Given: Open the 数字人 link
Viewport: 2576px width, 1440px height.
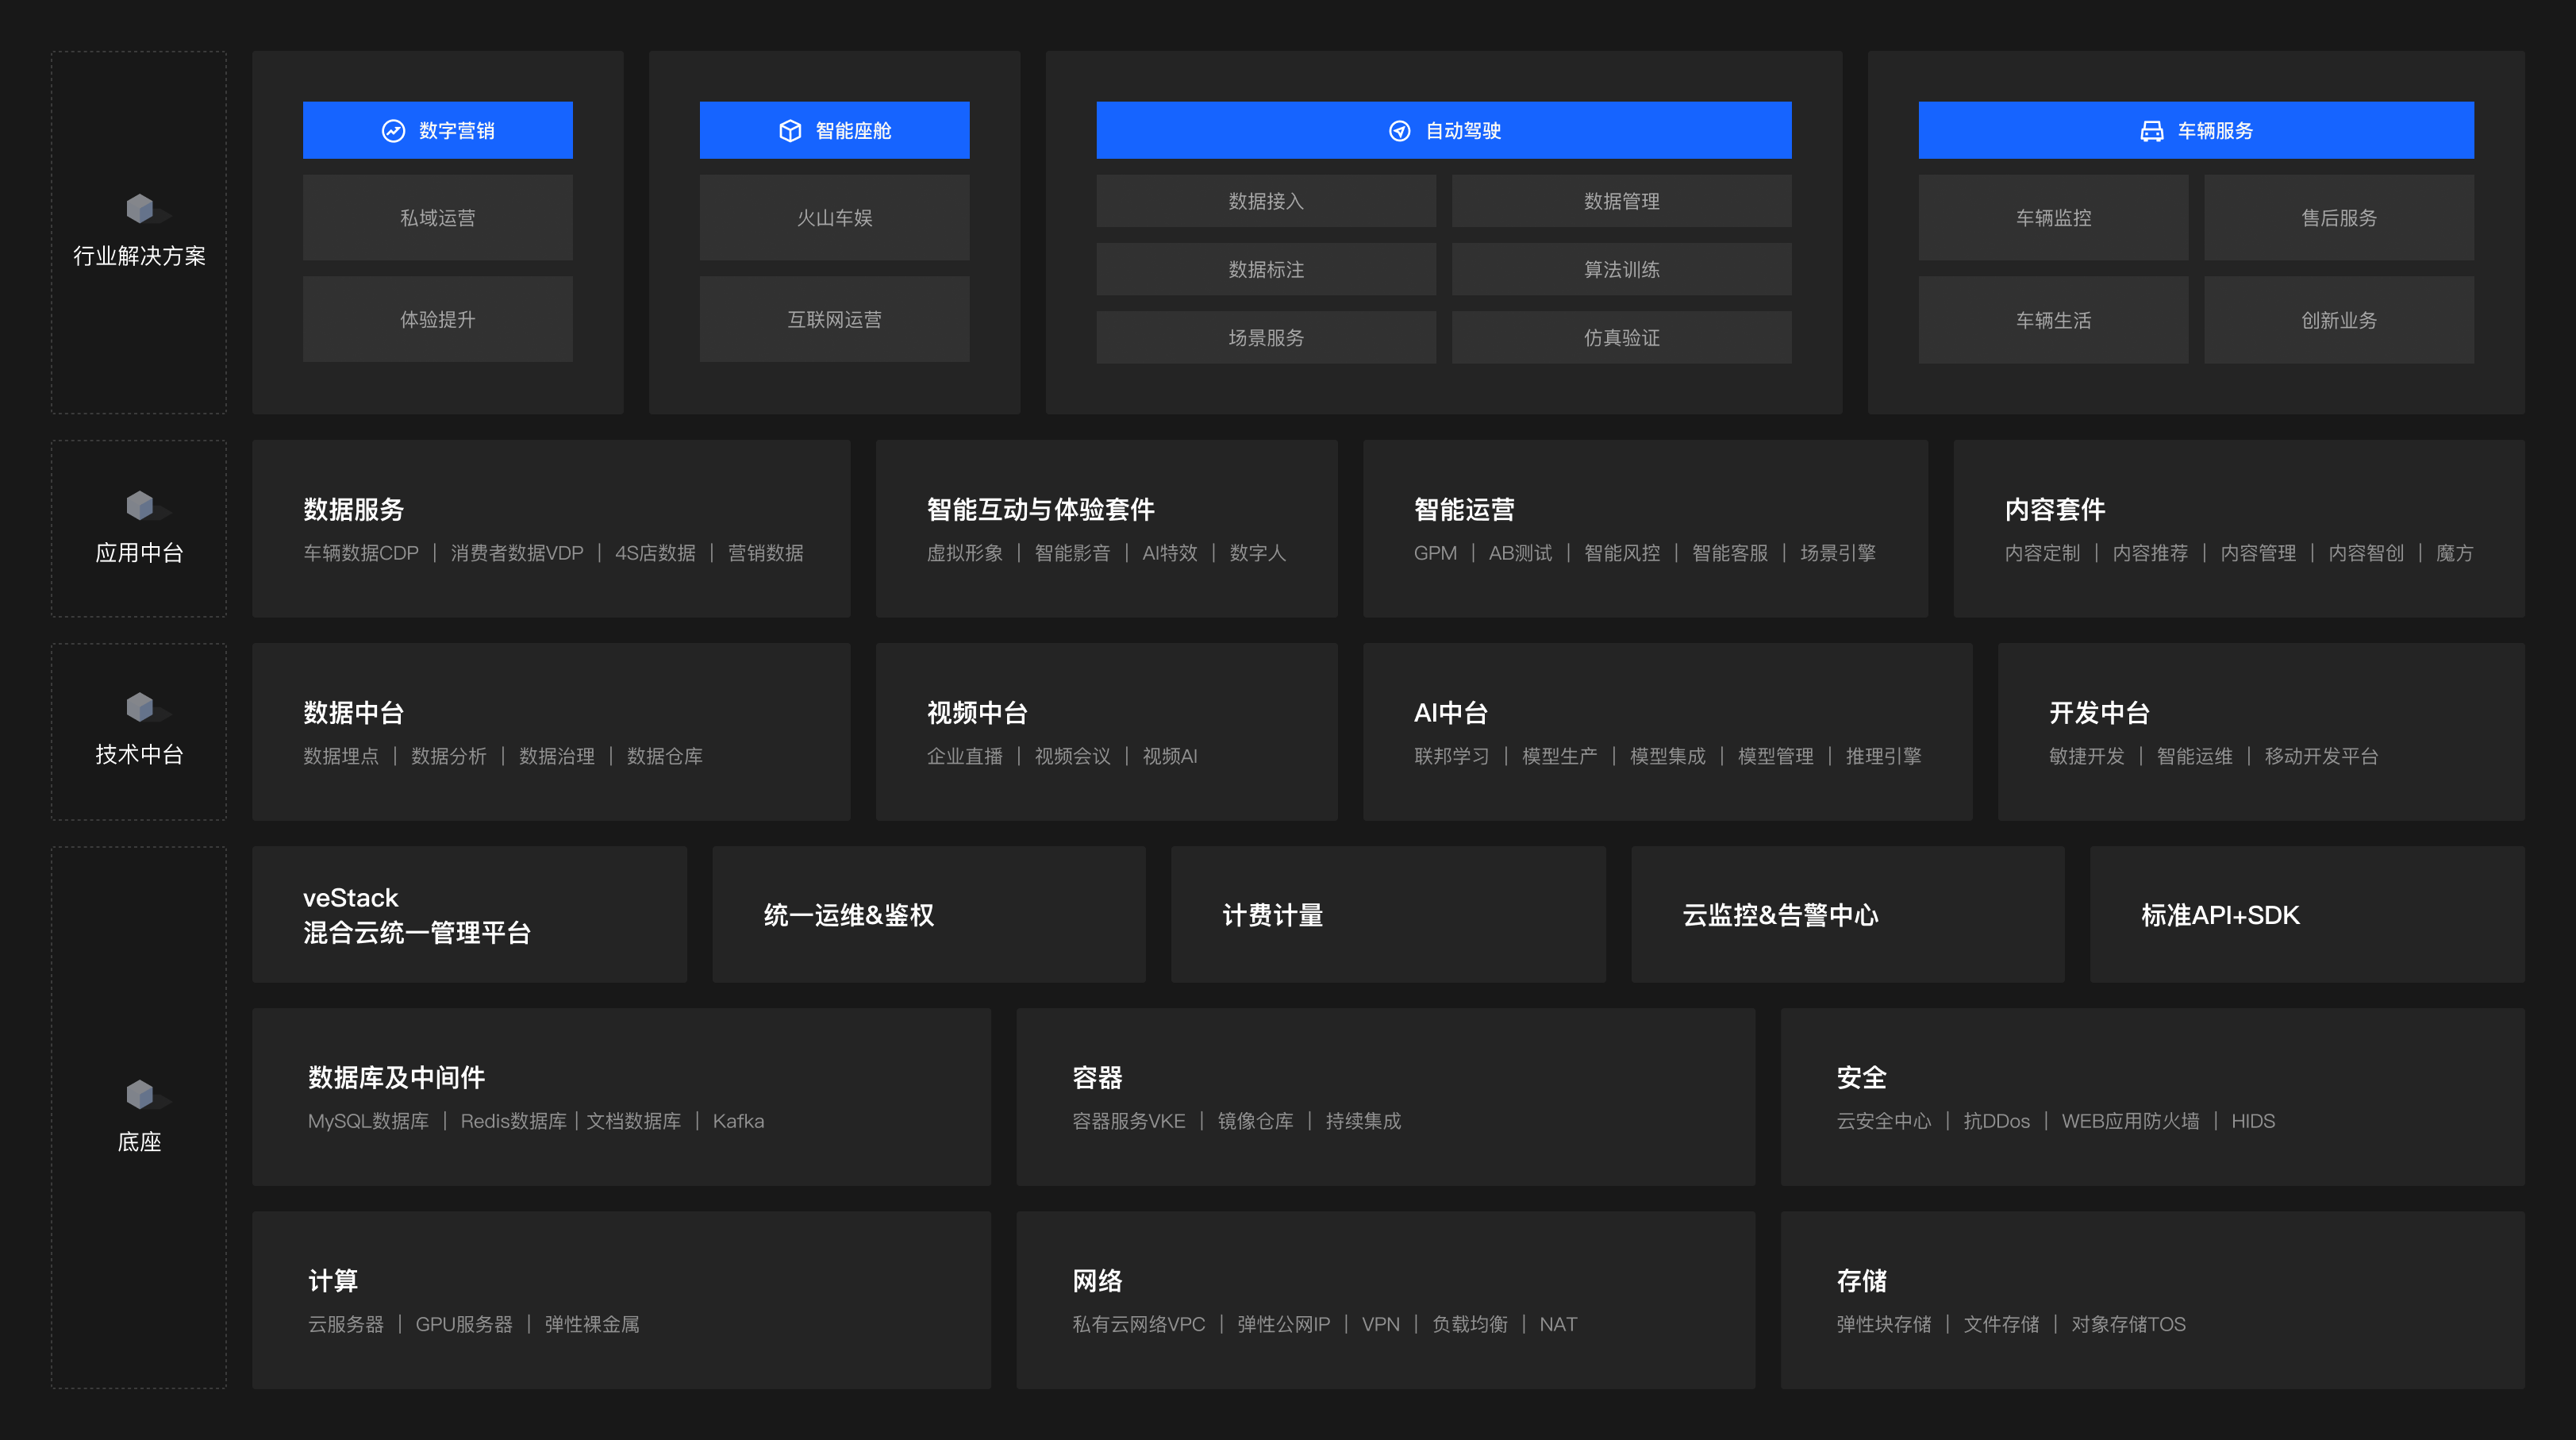Looking at the screenshot, I should (x=1257, y=553).
